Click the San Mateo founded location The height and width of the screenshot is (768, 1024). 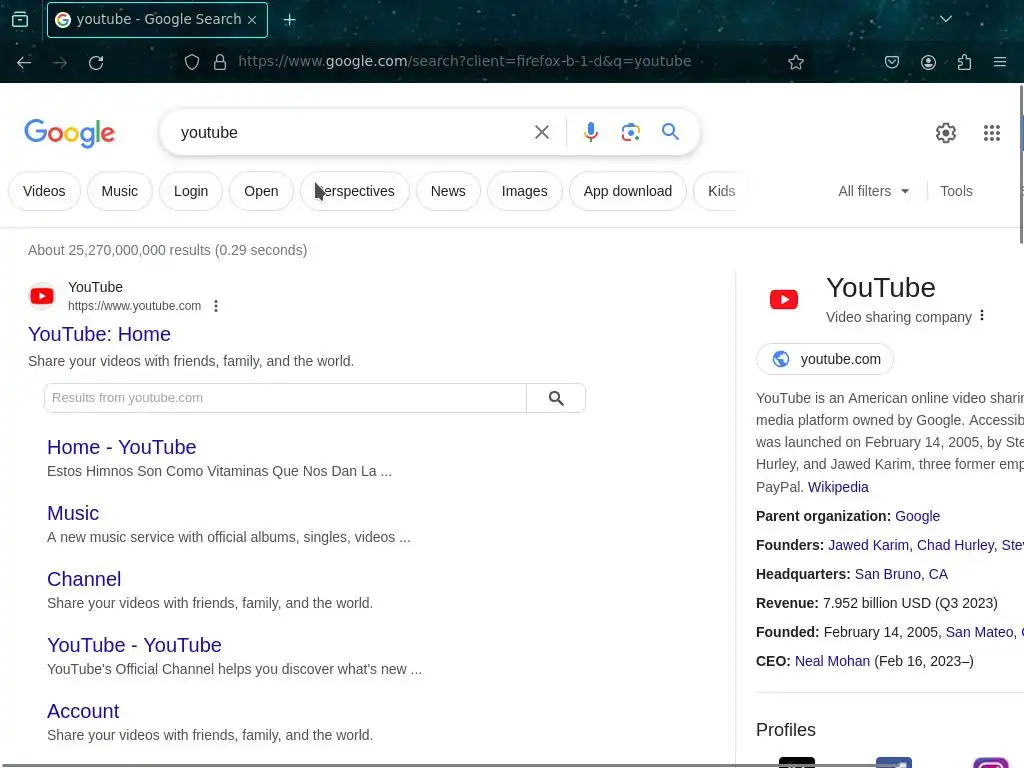click(x=980, y=632)
